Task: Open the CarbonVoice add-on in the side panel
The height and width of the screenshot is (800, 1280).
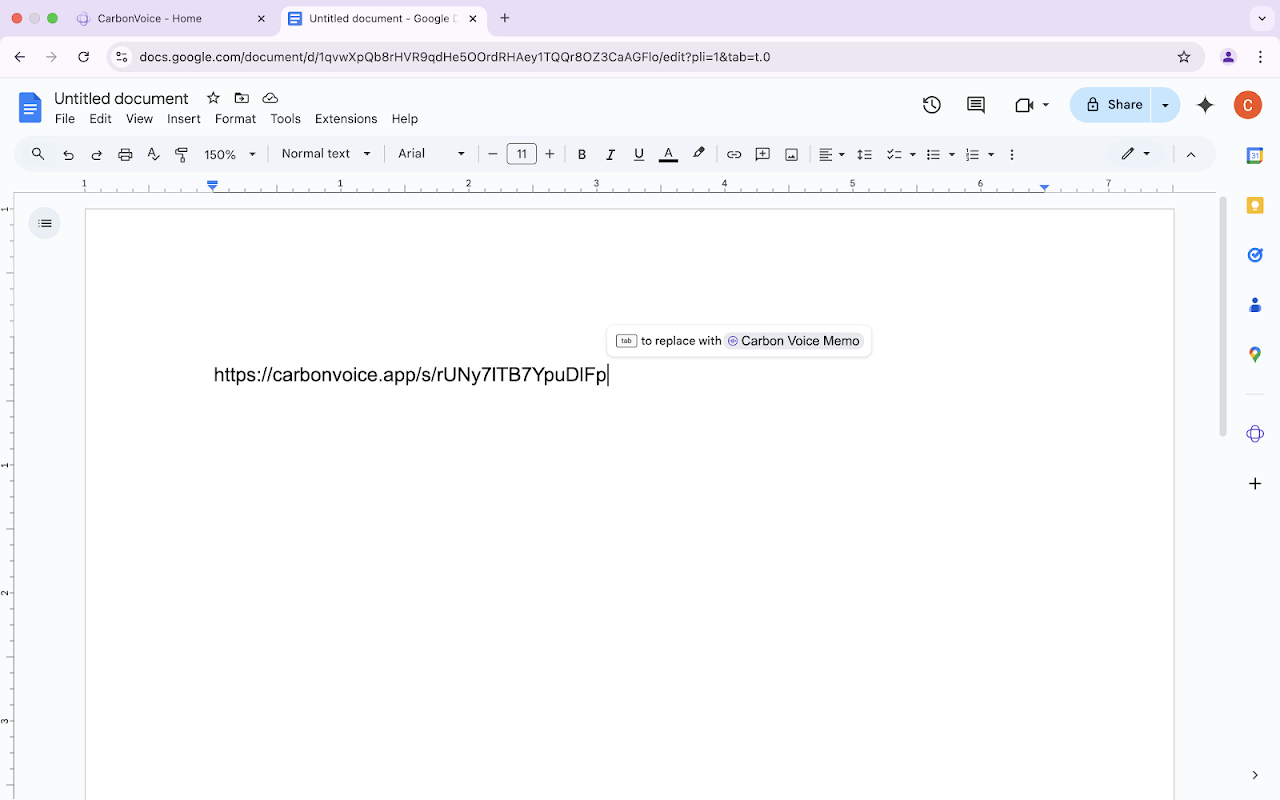Action: point(1255,434)
